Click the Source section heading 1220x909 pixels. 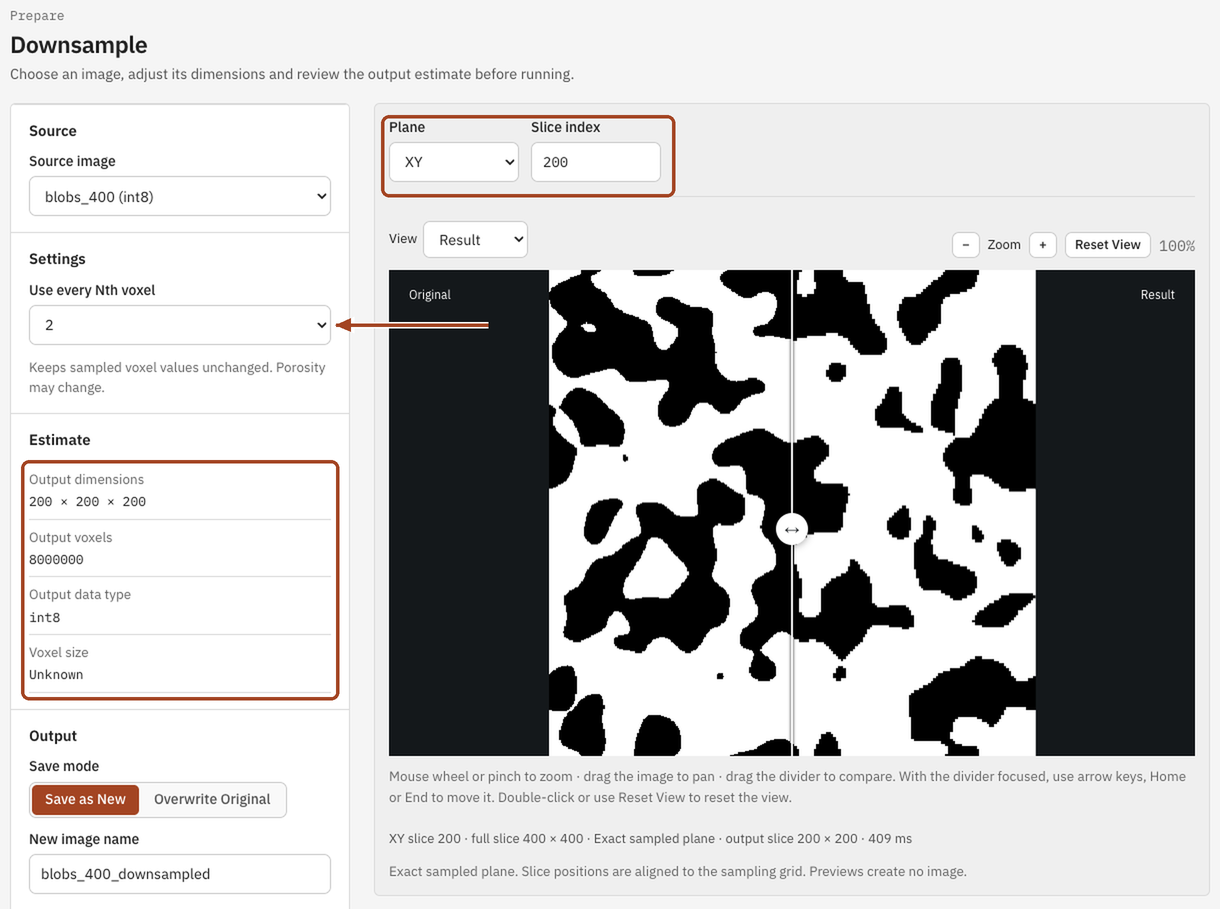pyautogui.click(x=53, y=131)
